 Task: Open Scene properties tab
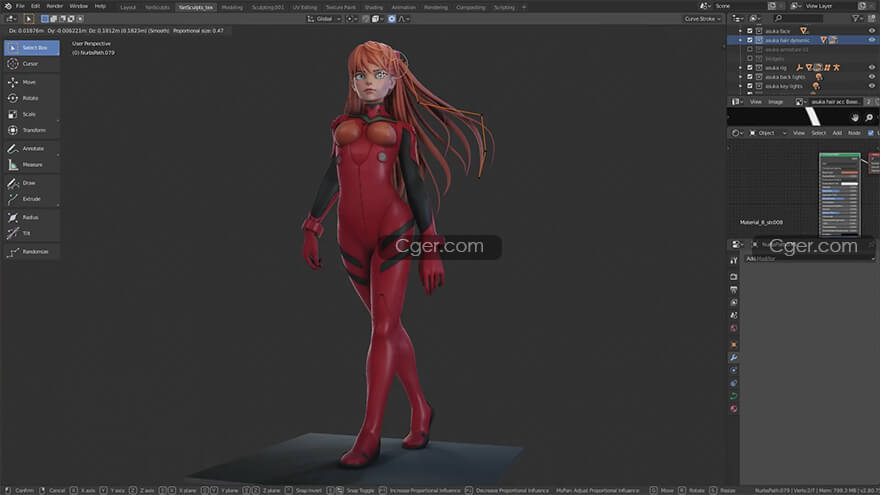click(734, 315)
